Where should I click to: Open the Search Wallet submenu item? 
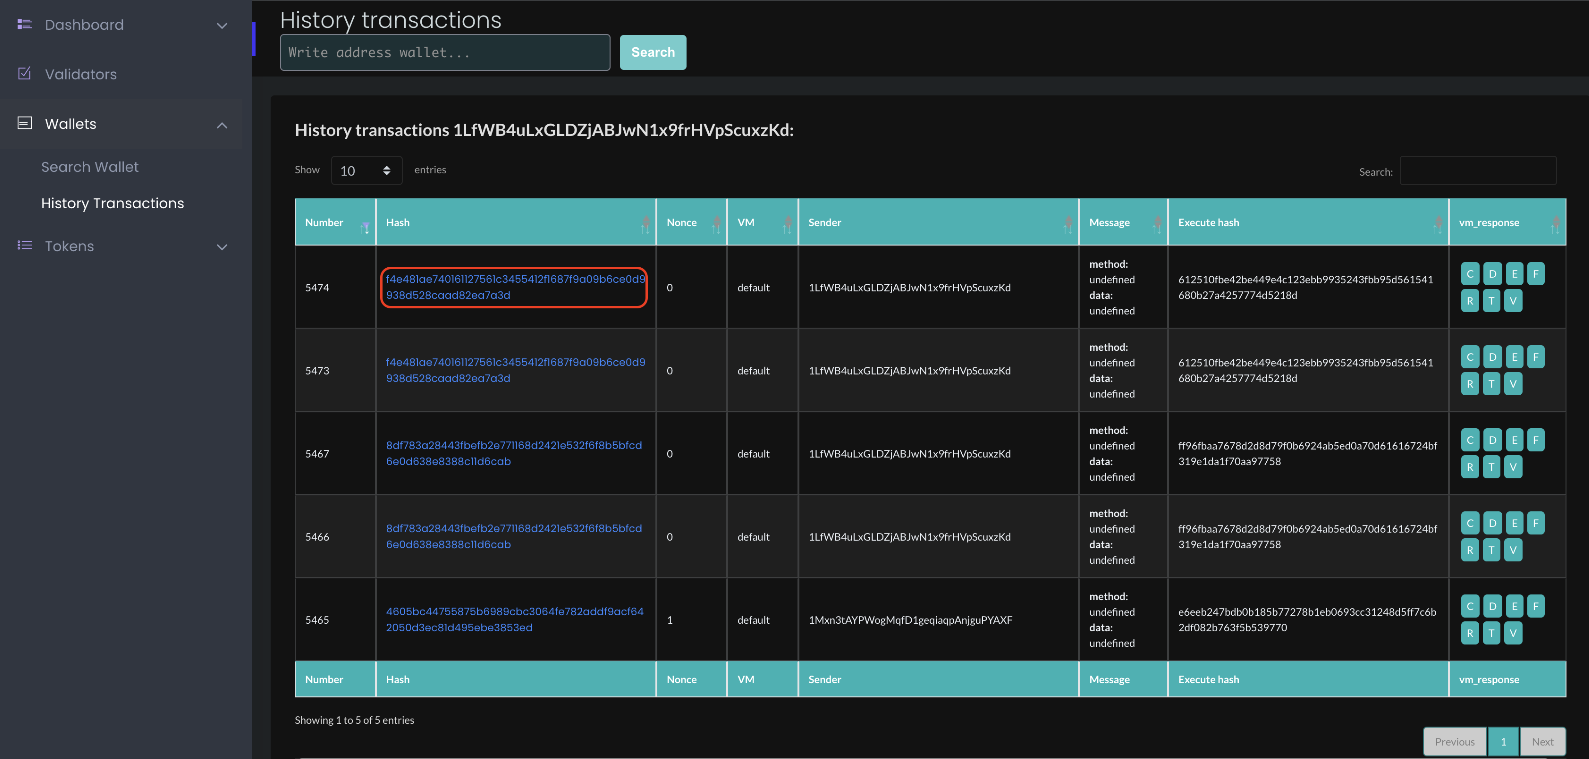click(90, 167)
